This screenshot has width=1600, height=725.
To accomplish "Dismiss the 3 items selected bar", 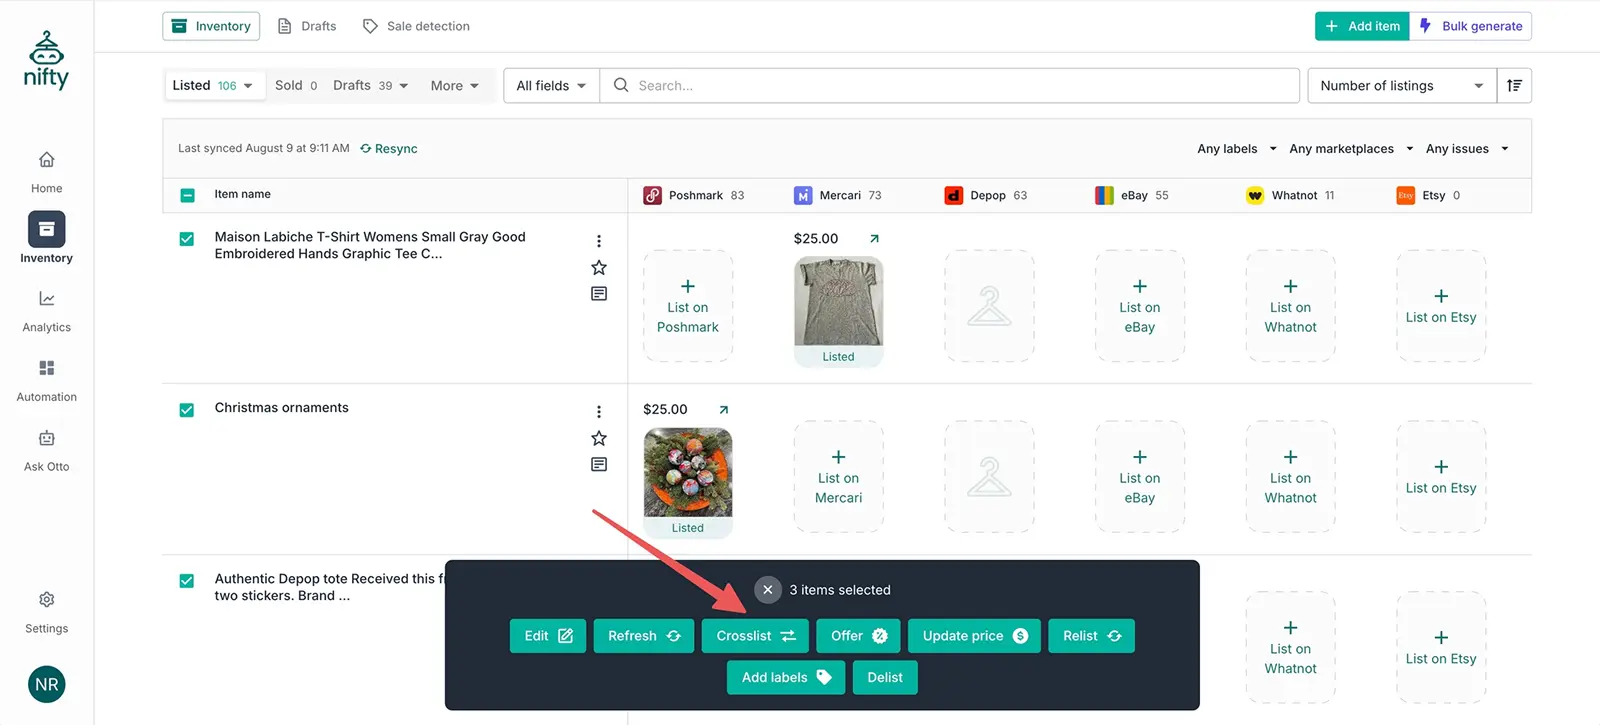I will click(x=767, y=590).
